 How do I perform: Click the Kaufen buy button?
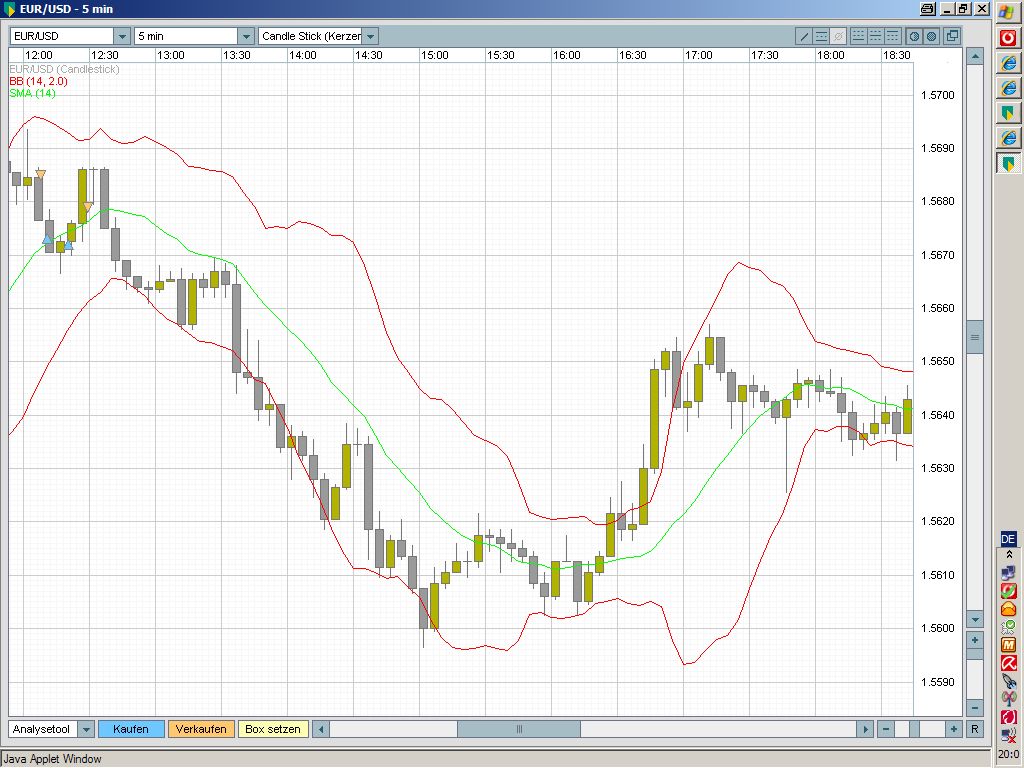click(131, 729)
